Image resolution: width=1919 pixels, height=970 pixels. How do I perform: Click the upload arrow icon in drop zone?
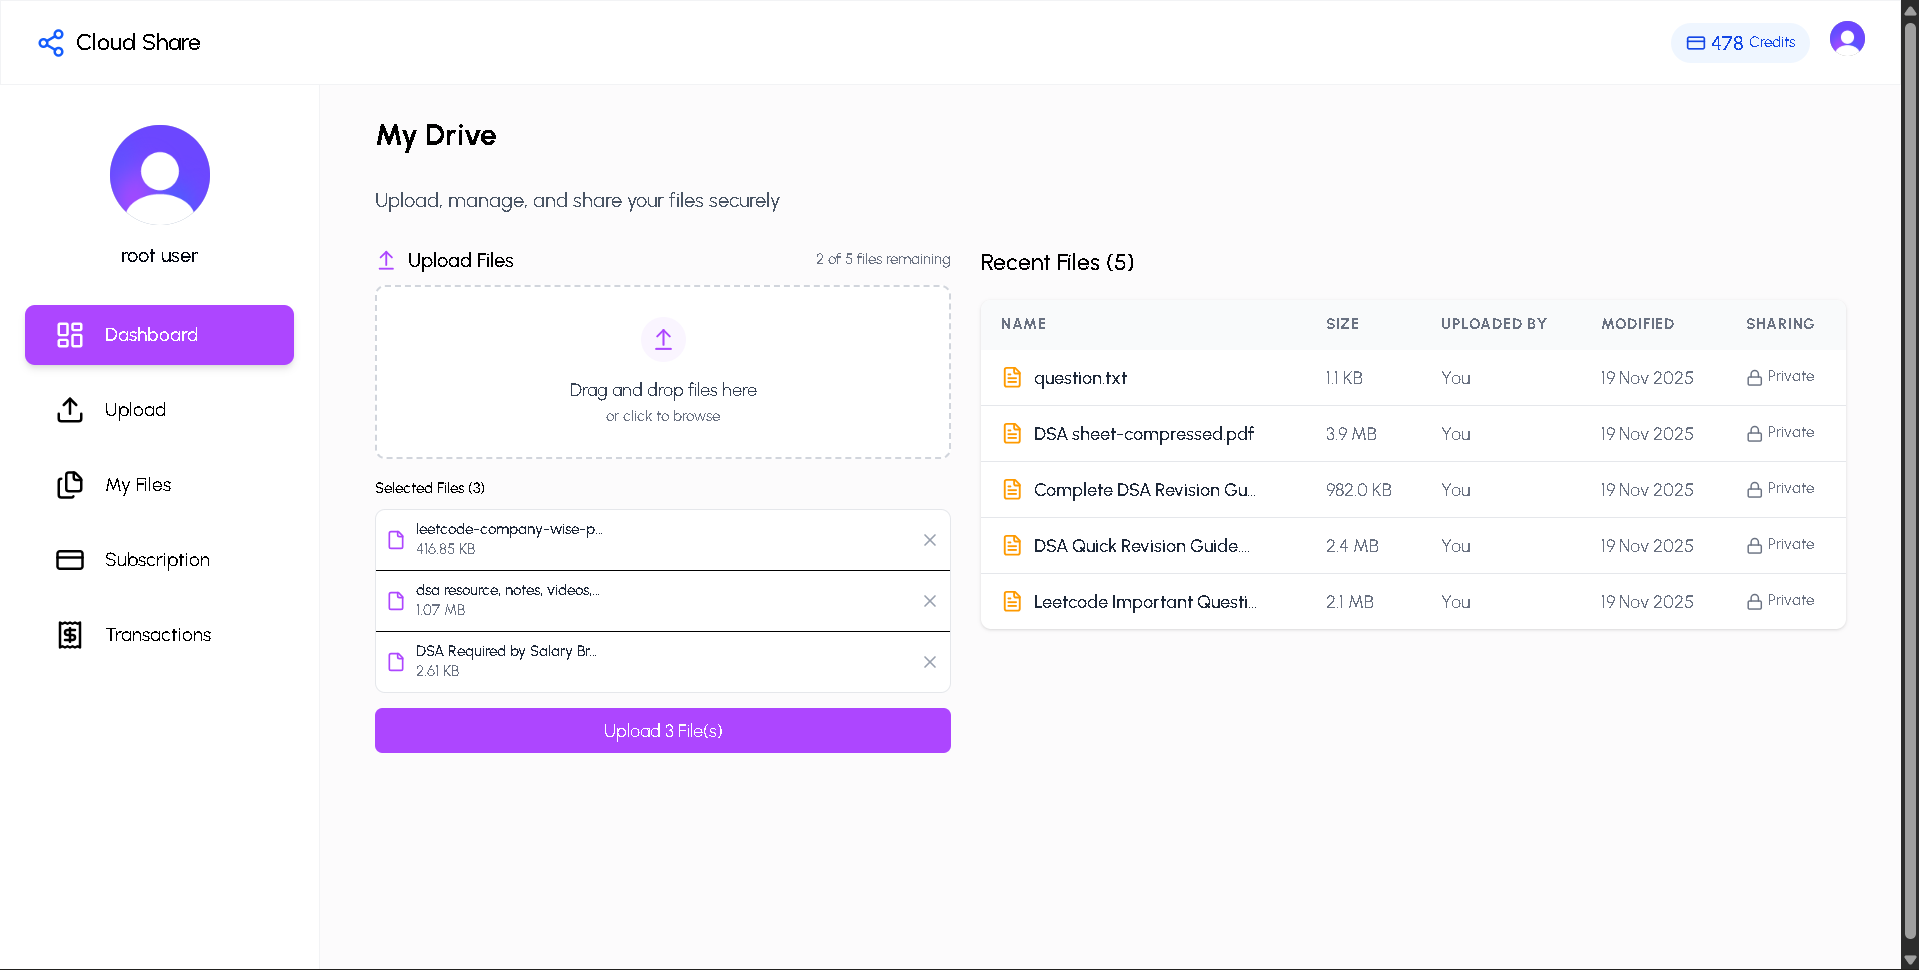coord(663,340)
